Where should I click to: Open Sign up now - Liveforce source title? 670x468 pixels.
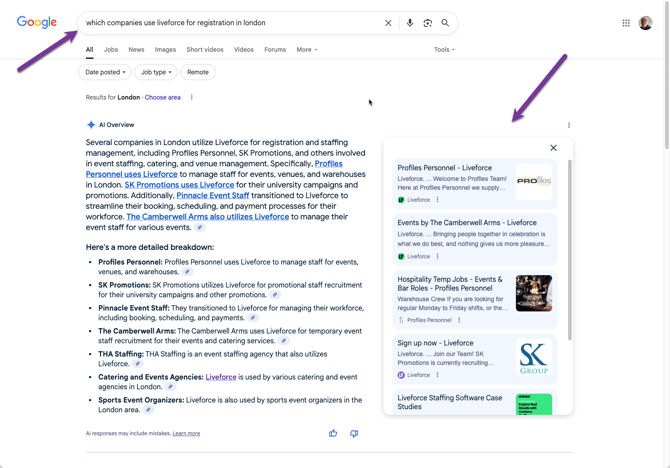coord(435,343)
